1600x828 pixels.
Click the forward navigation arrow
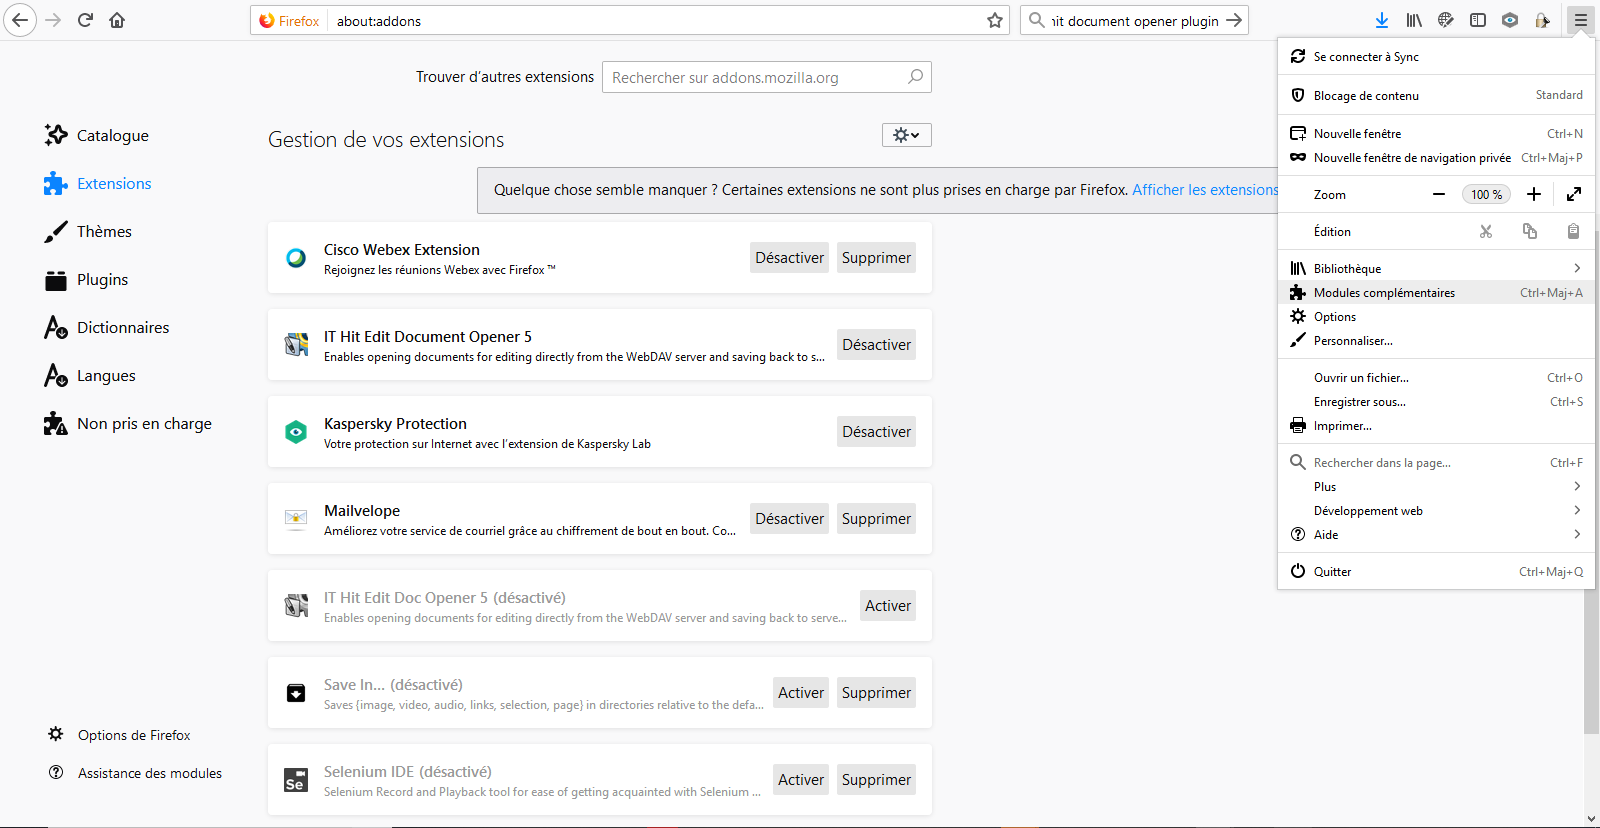(x=53, y=20)
